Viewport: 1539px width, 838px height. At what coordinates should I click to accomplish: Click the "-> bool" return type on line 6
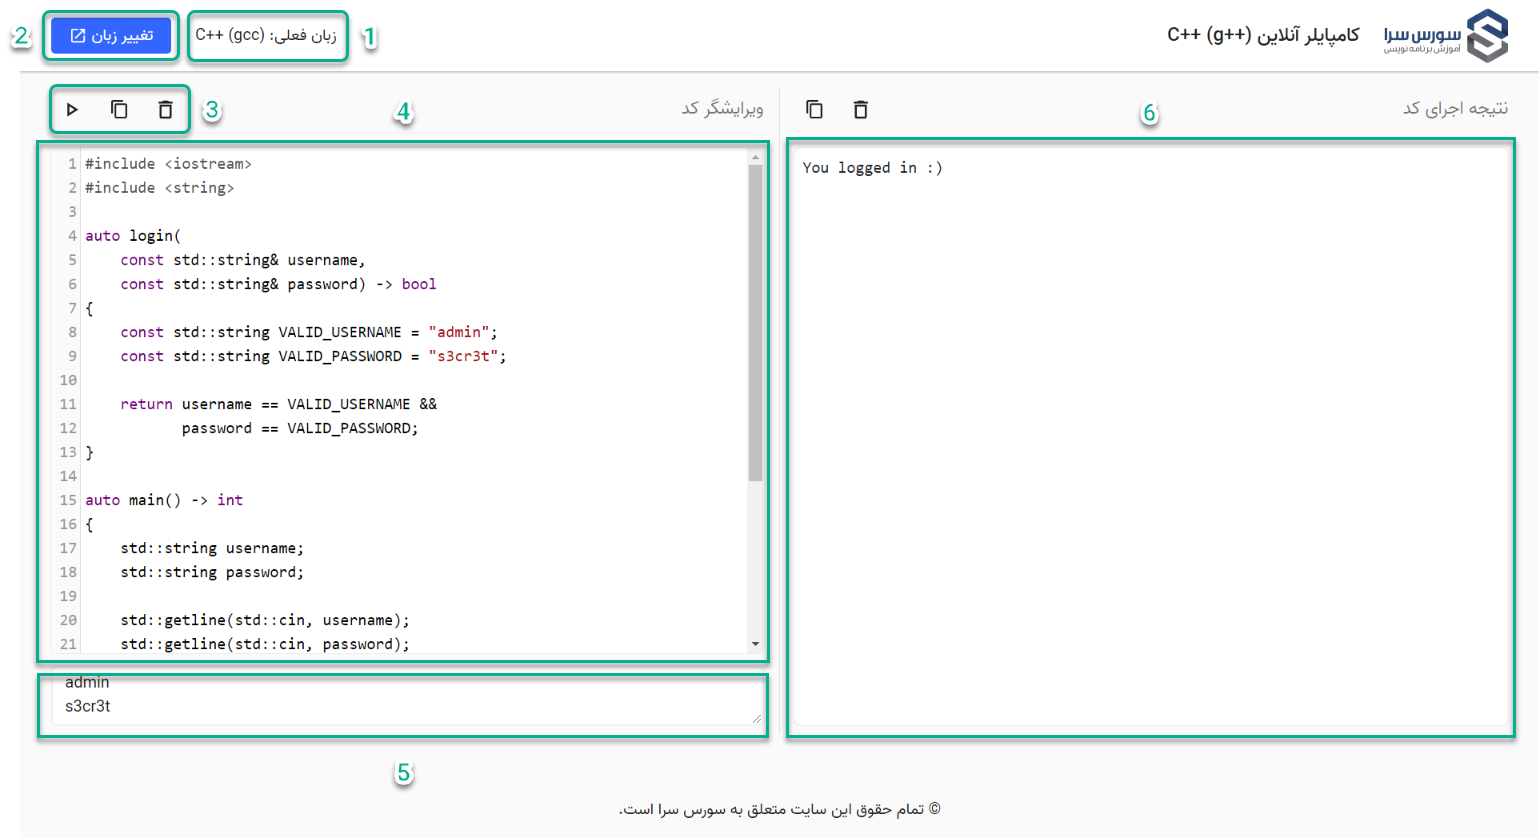406,284
